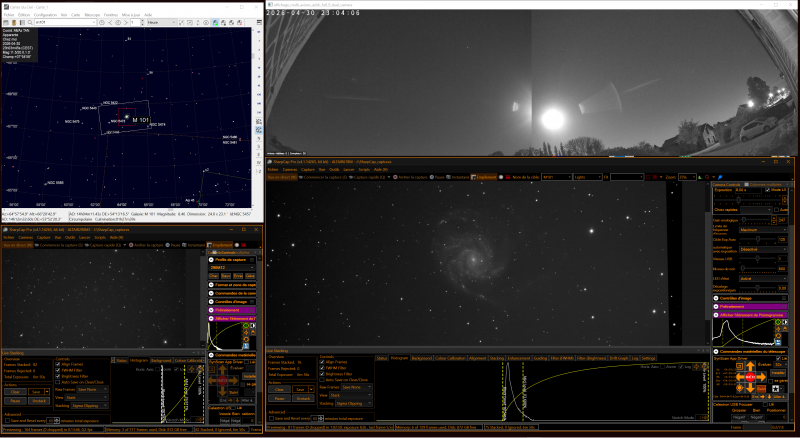Toggle Brightness Filter in smaller SharpCap window
The image size is (800, 438).
58,376
